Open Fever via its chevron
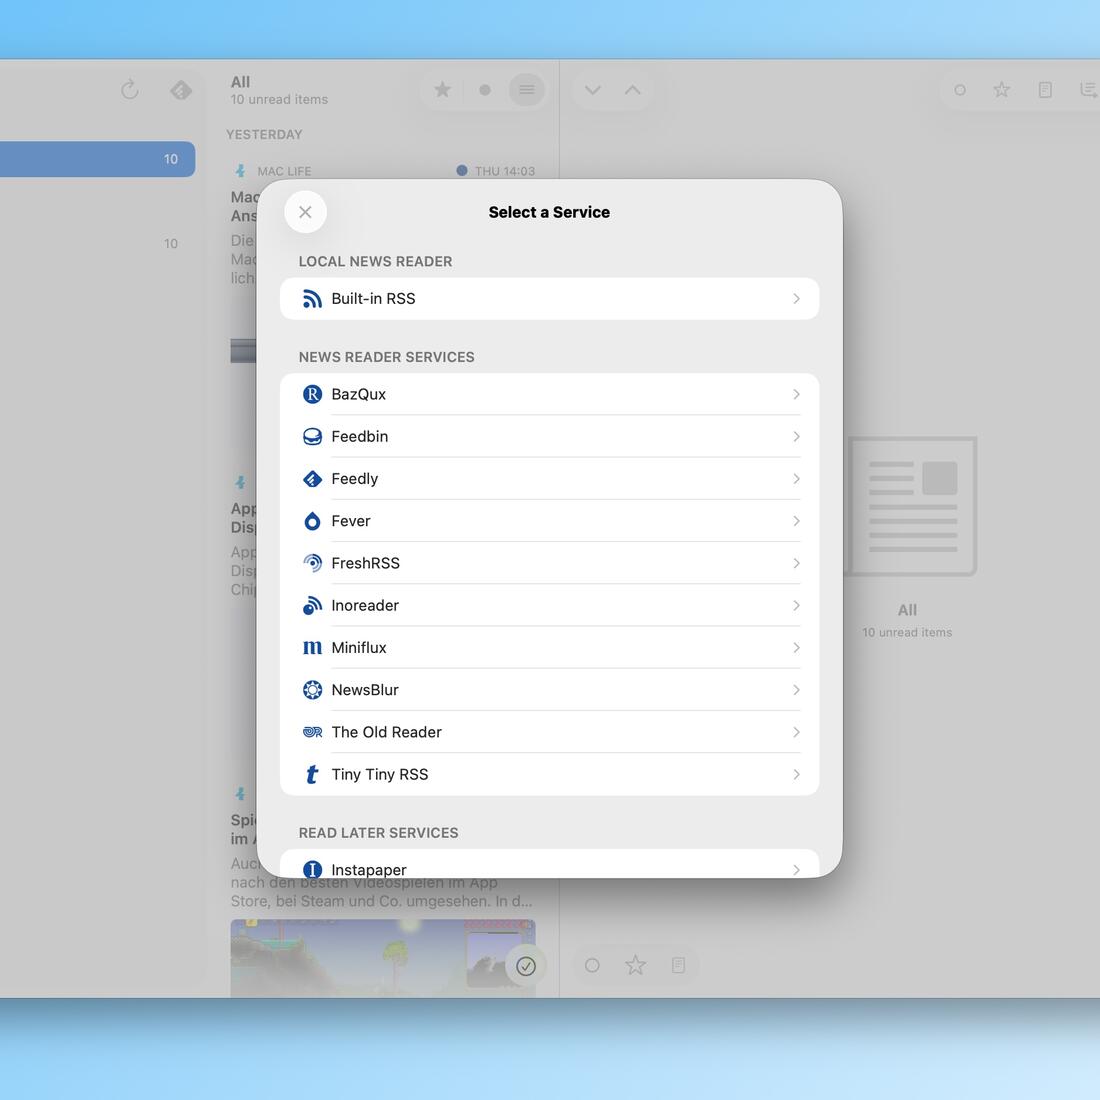Image resolution: width=1100 pixels, height=1100 pixels. pos(796,521)
